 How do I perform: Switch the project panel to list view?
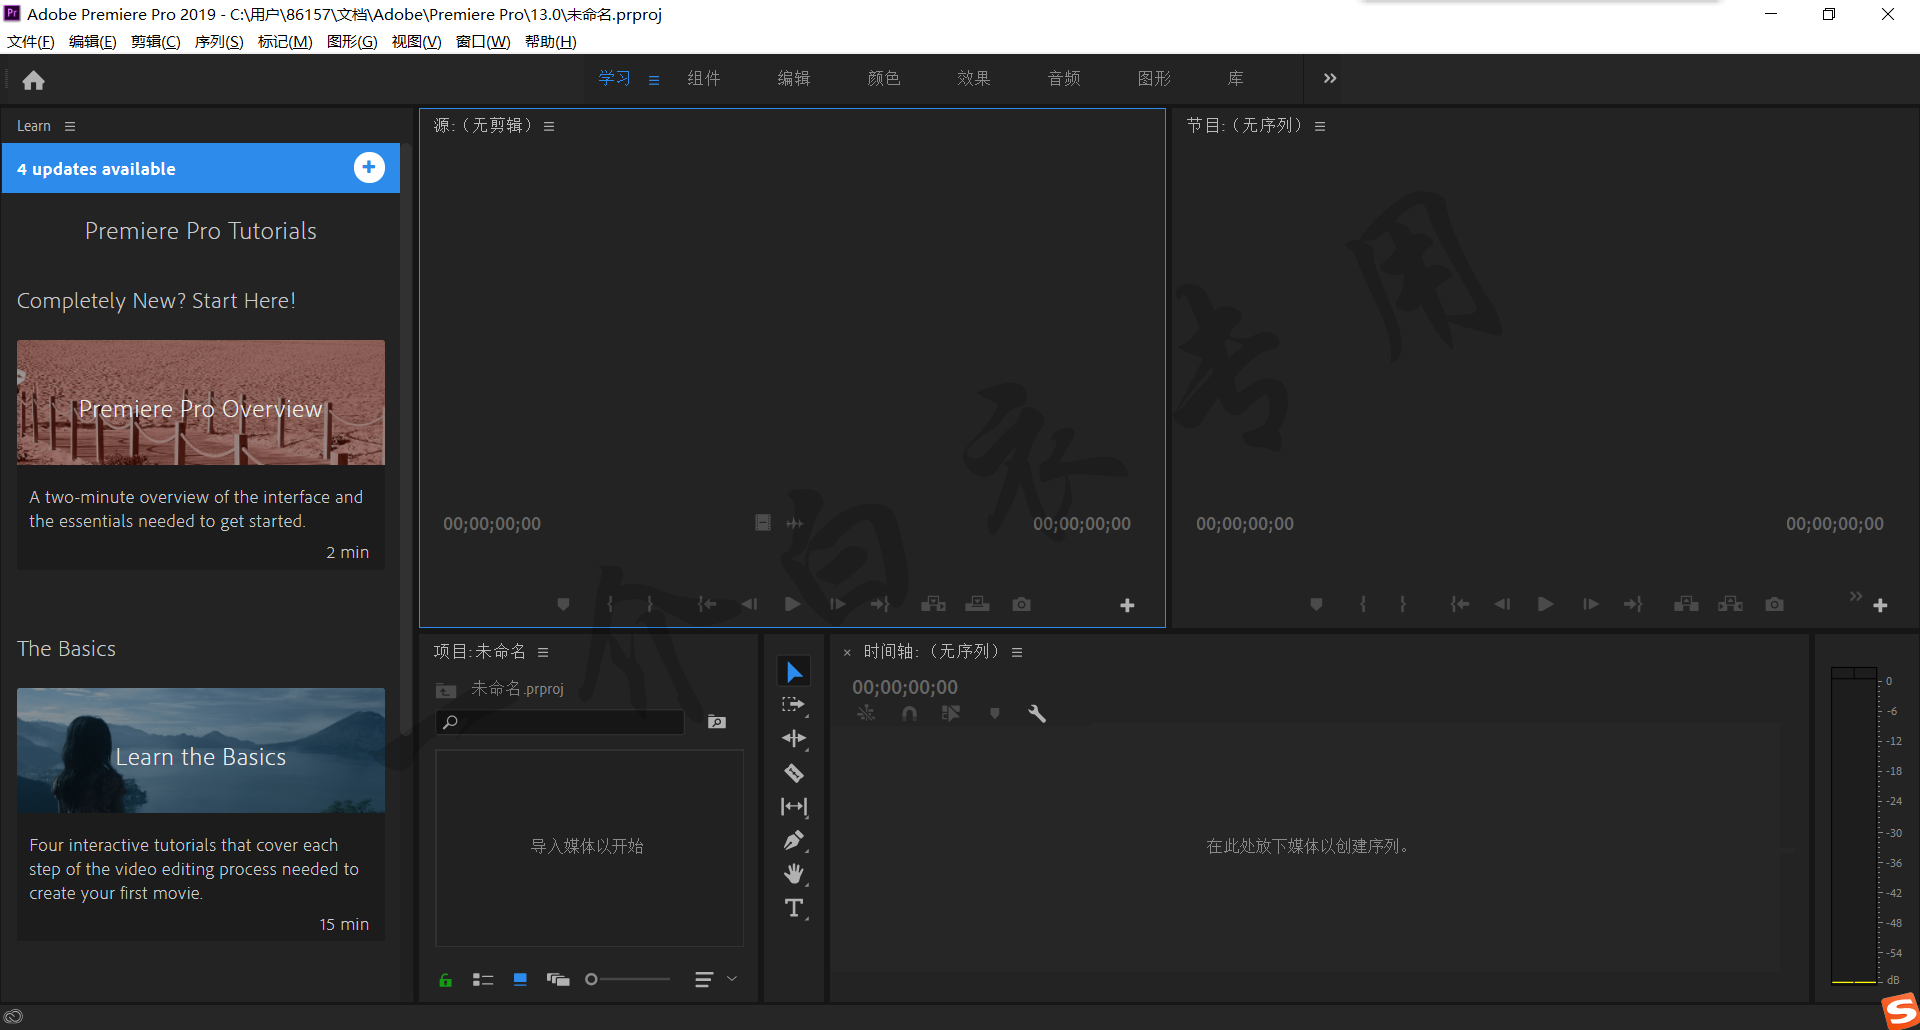483,980
